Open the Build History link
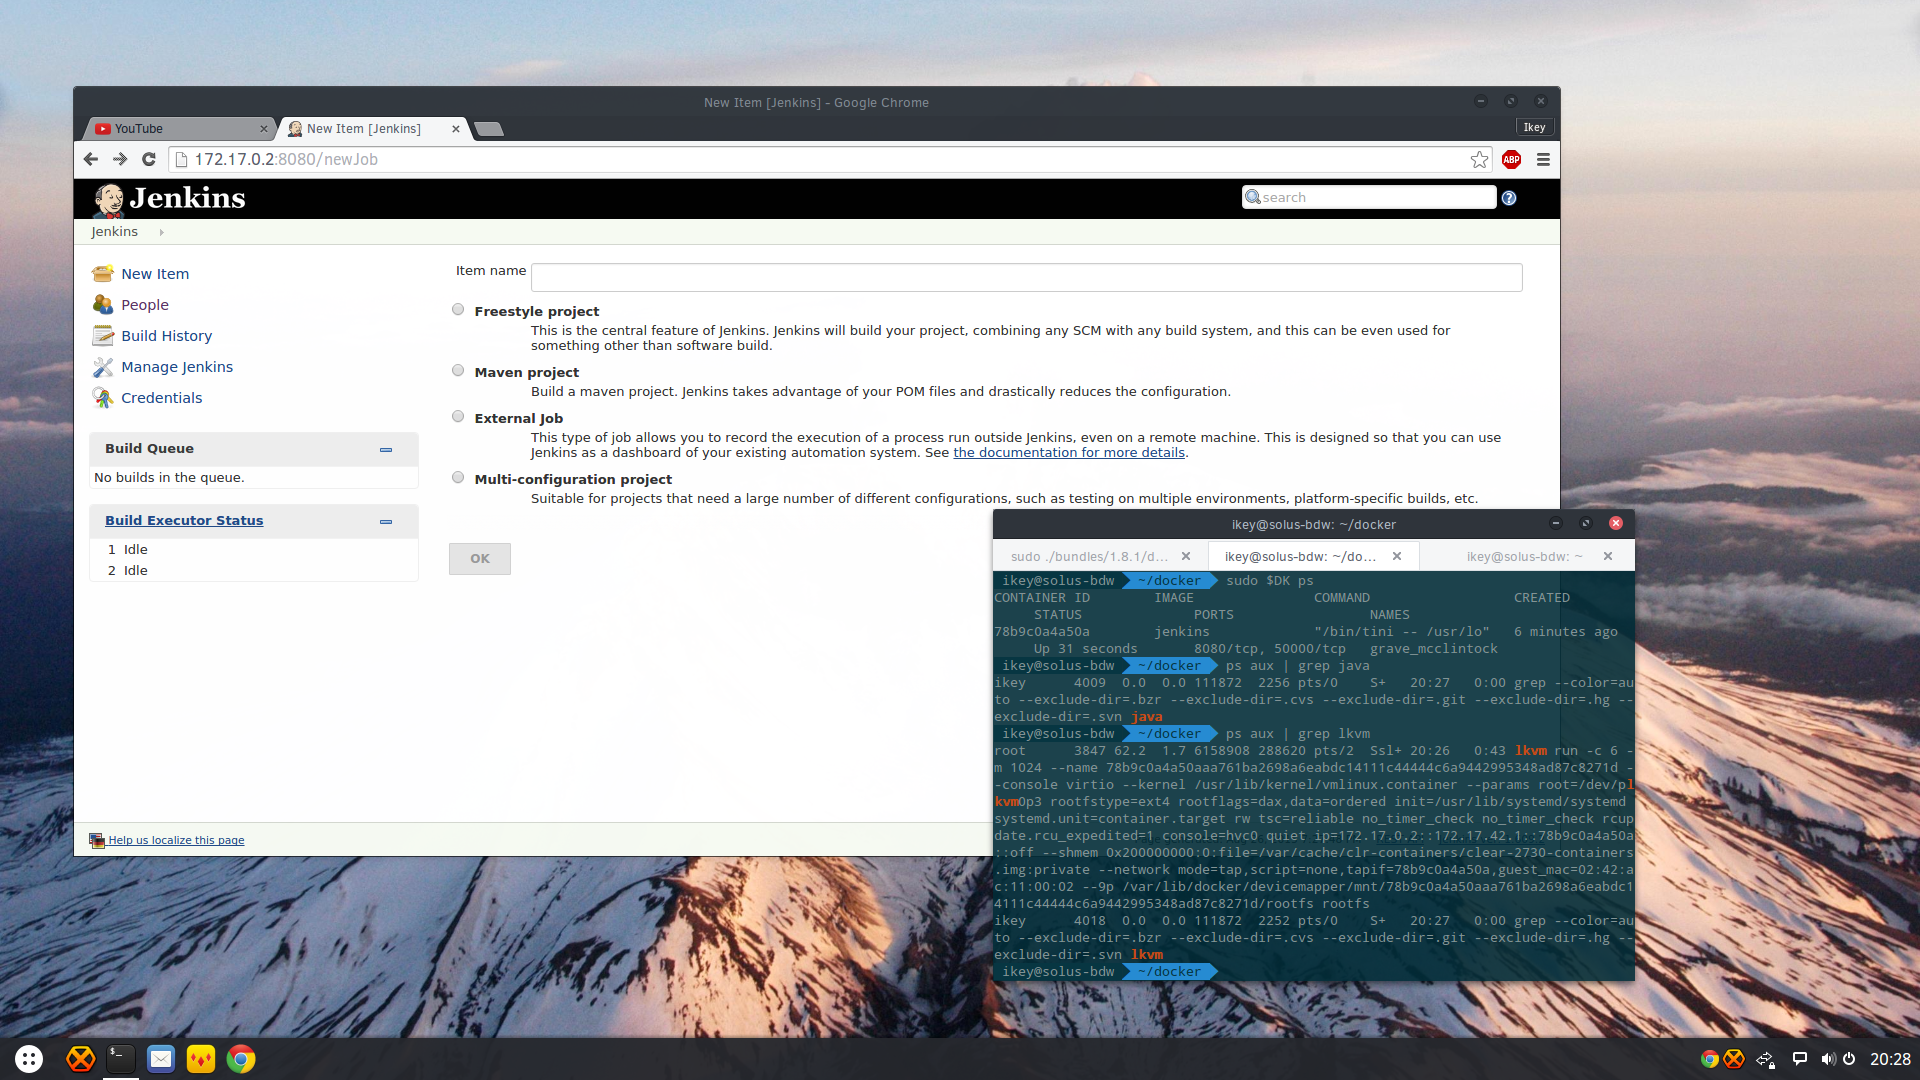Image resolution: width=1920 pixels, height=1080 pixels. click(167, 336)
